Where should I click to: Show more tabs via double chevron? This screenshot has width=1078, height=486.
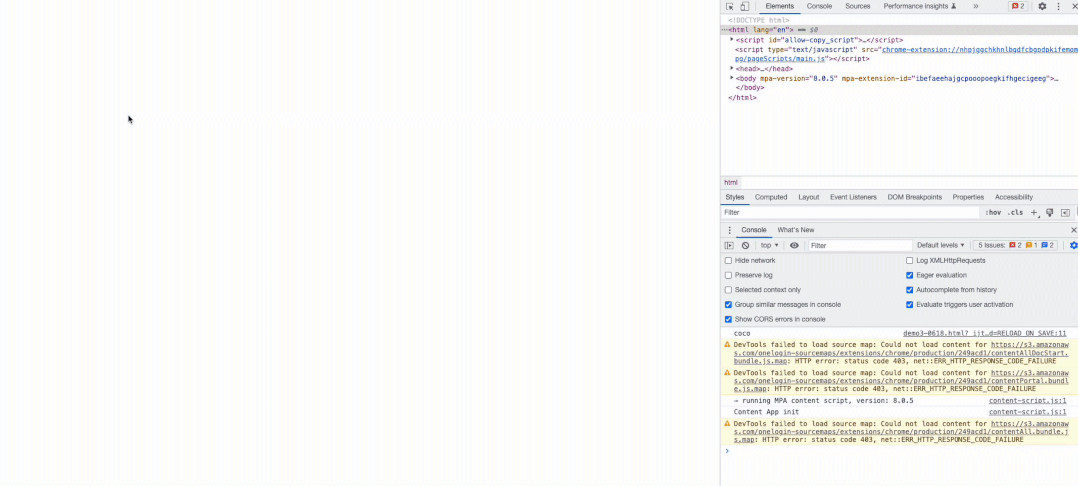click(976, 6)
